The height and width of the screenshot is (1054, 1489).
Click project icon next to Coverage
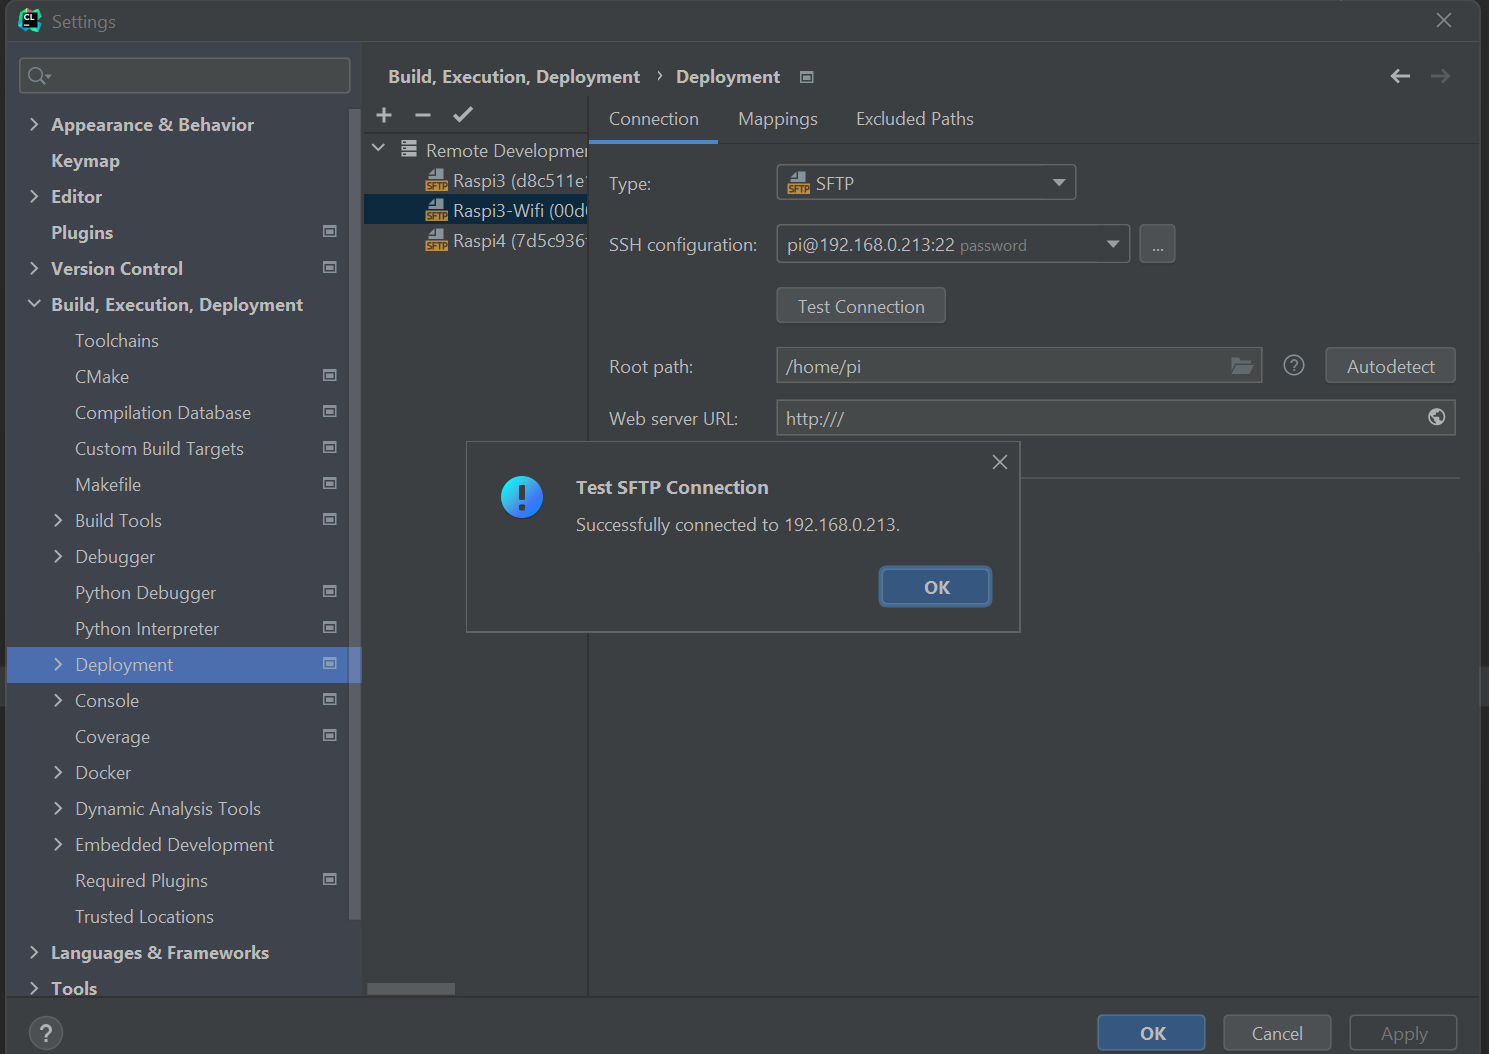pos(329,735)
